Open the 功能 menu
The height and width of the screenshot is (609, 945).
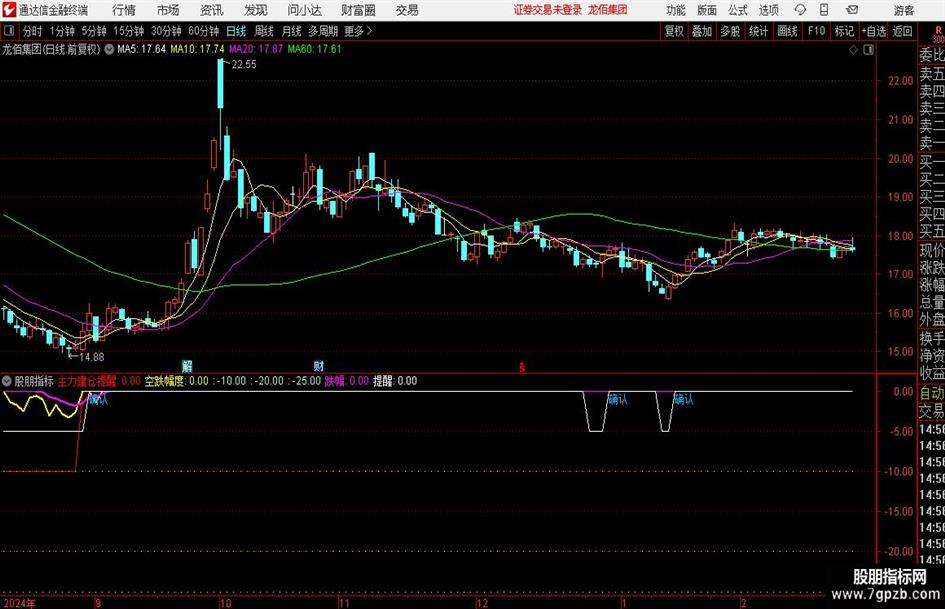click(x=676, y=10)
